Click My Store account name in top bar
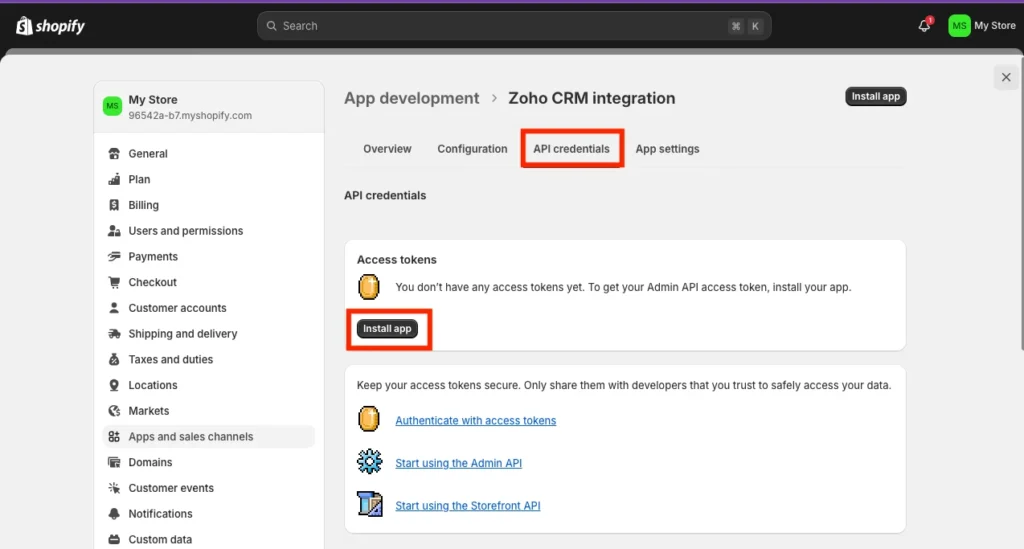 pyautogui.click(x=995, y=25)
